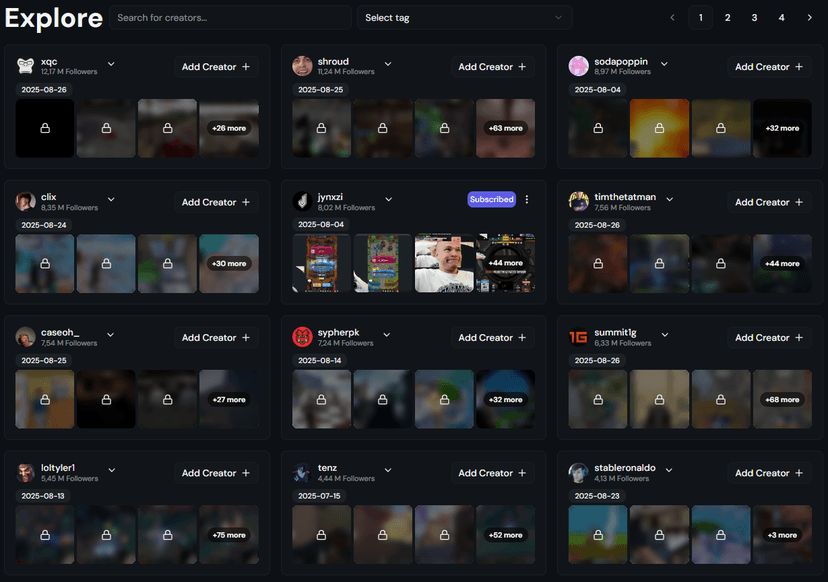
Task: Click the lock on caseoh_'s first thumbnail
Action: click(x=44, y=399)
